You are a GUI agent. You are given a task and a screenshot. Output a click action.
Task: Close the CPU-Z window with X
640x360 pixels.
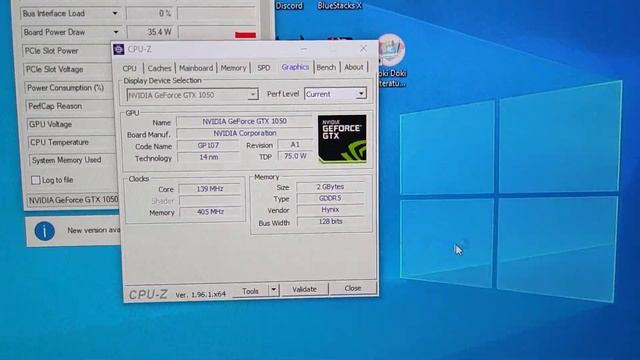point(363,49)
